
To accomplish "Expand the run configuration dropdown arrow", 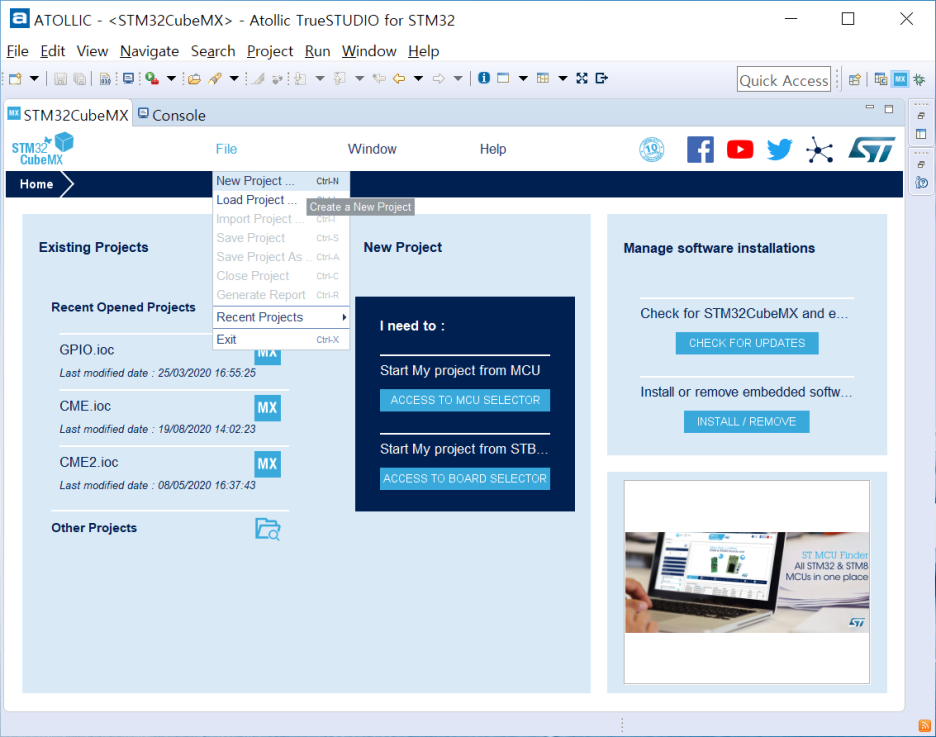I will [x=171, y=78].
